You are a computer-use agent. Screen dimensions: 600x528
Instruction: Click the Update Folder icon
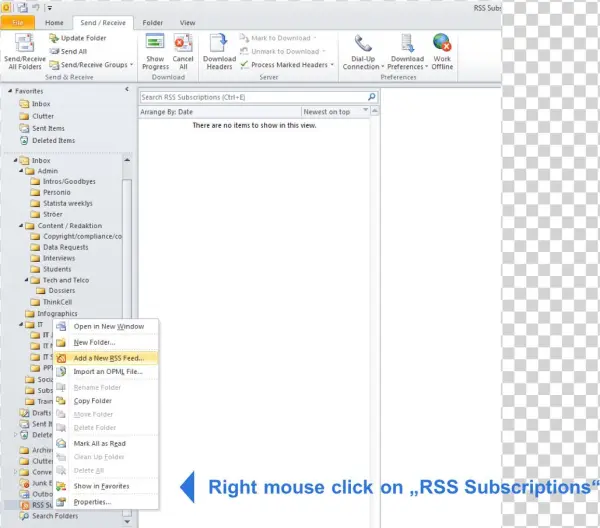click(x=76, y=38)
